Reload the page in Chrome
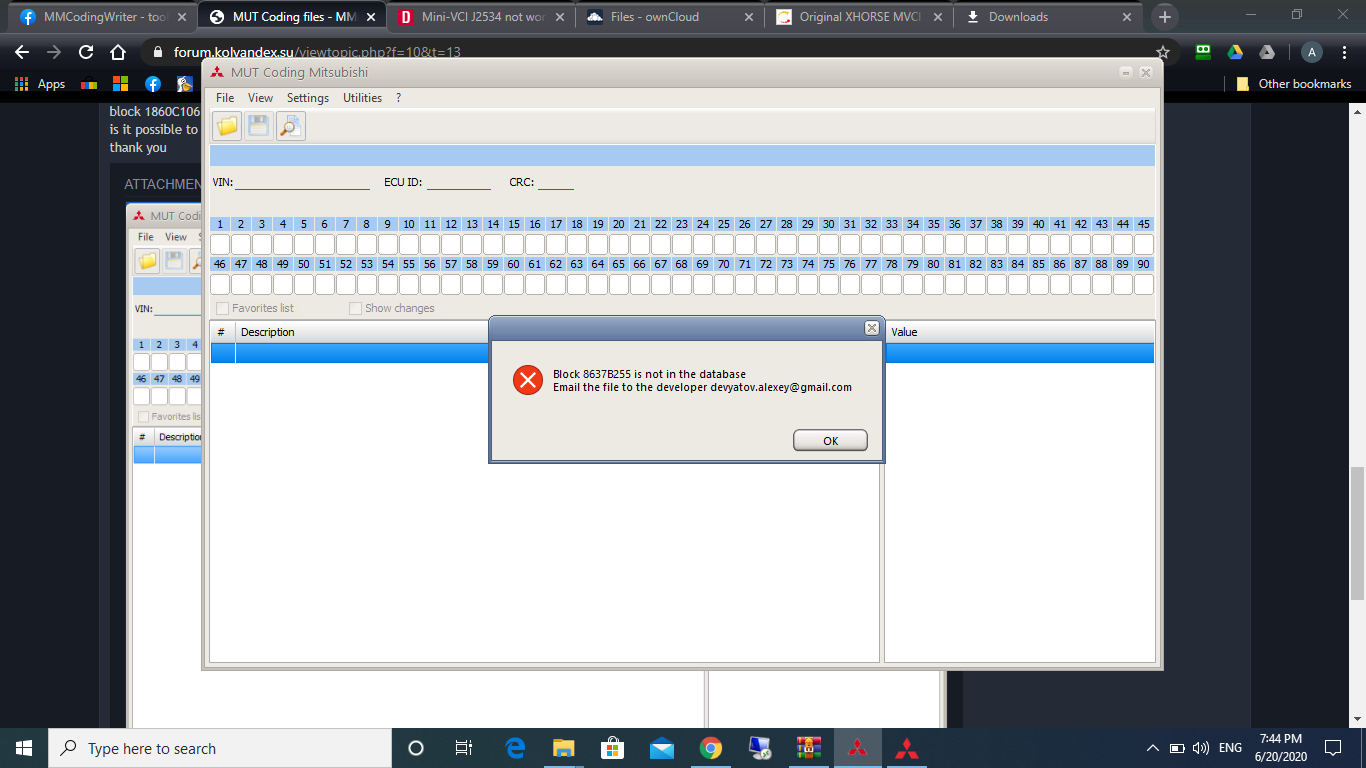 tap(86, 52)
